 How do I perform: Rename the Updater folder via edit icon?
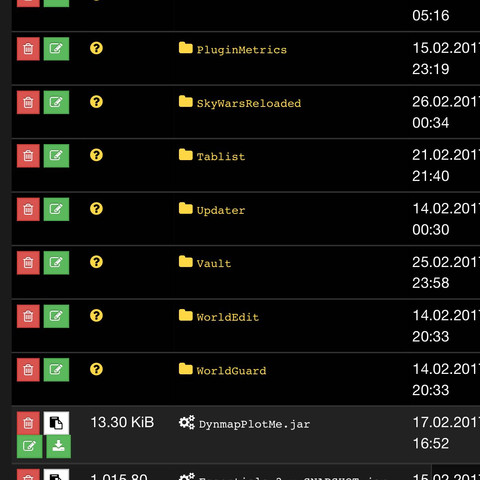point(56,209)
